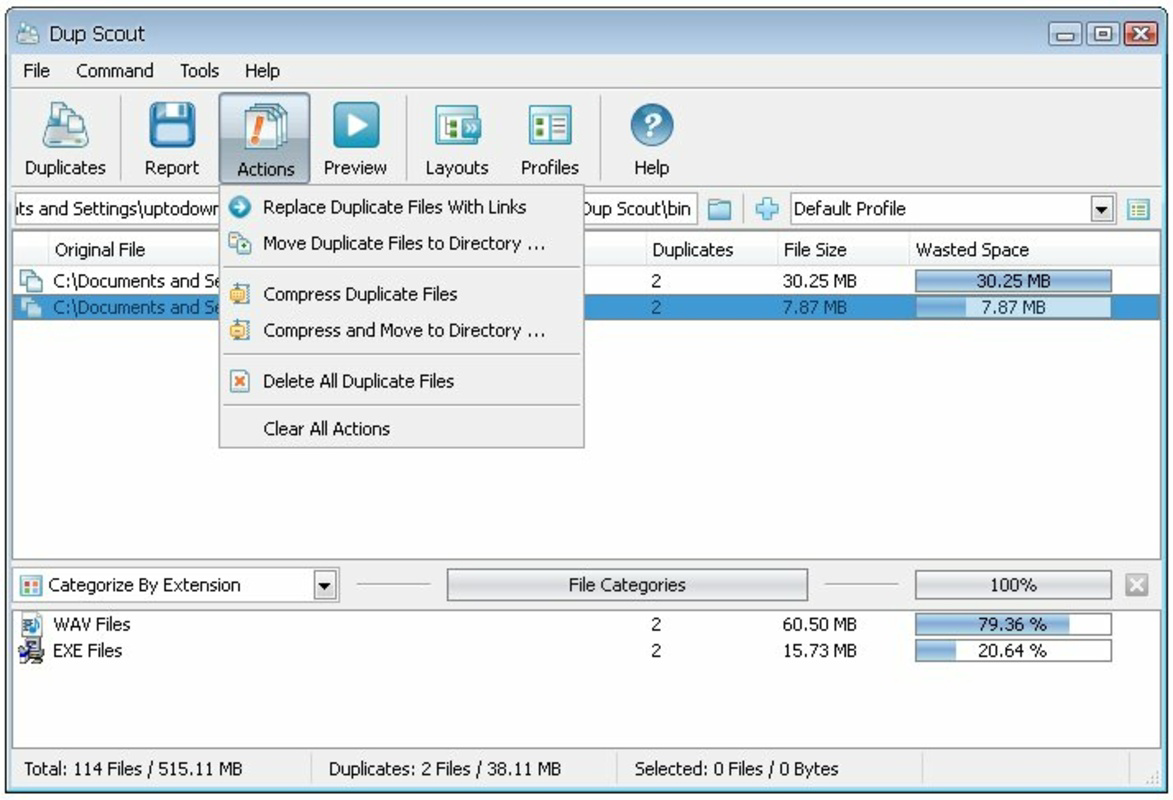Click the gray X button next to 100%
The height and width of the screenshot is (800, 1173).
point(1136,584)
